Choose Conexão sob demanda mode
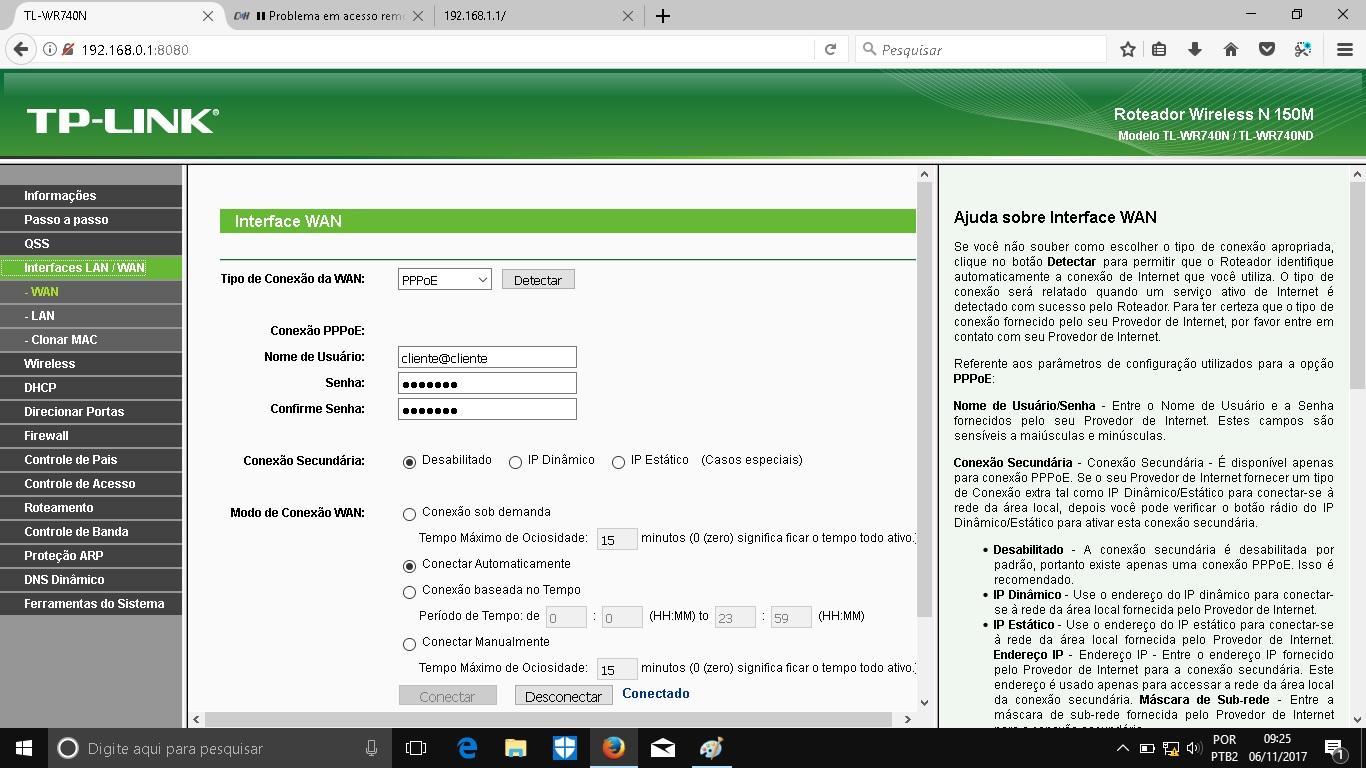 click(409, 514)
